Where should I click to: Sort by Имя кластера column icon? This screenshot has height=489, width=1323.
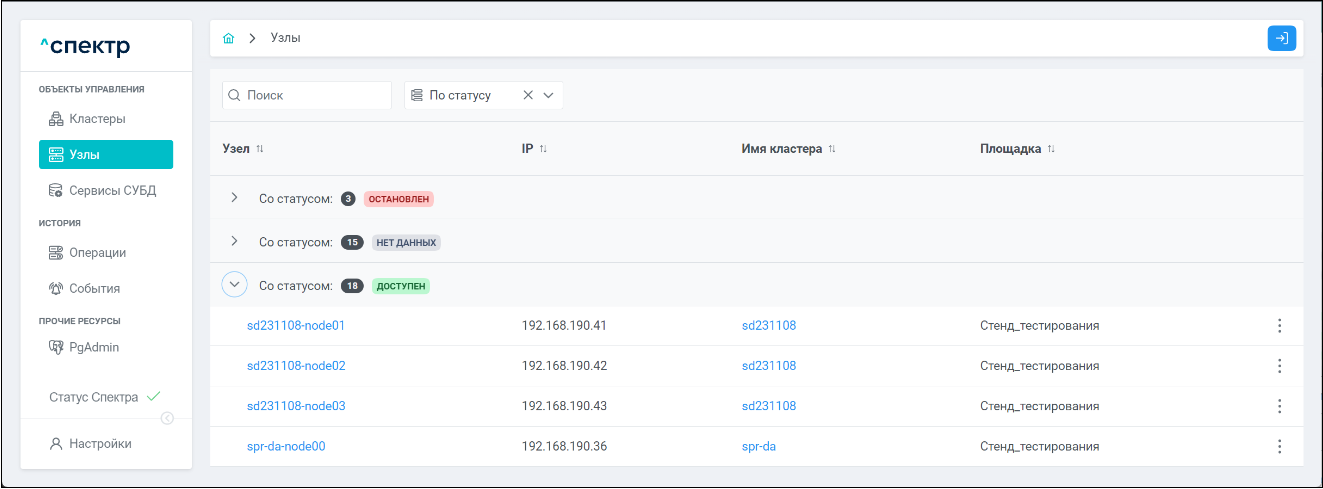pos(831,149)
